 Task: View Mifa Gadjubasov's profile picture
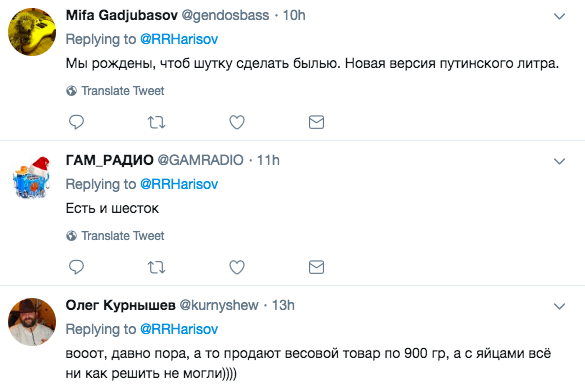[32, 32]
